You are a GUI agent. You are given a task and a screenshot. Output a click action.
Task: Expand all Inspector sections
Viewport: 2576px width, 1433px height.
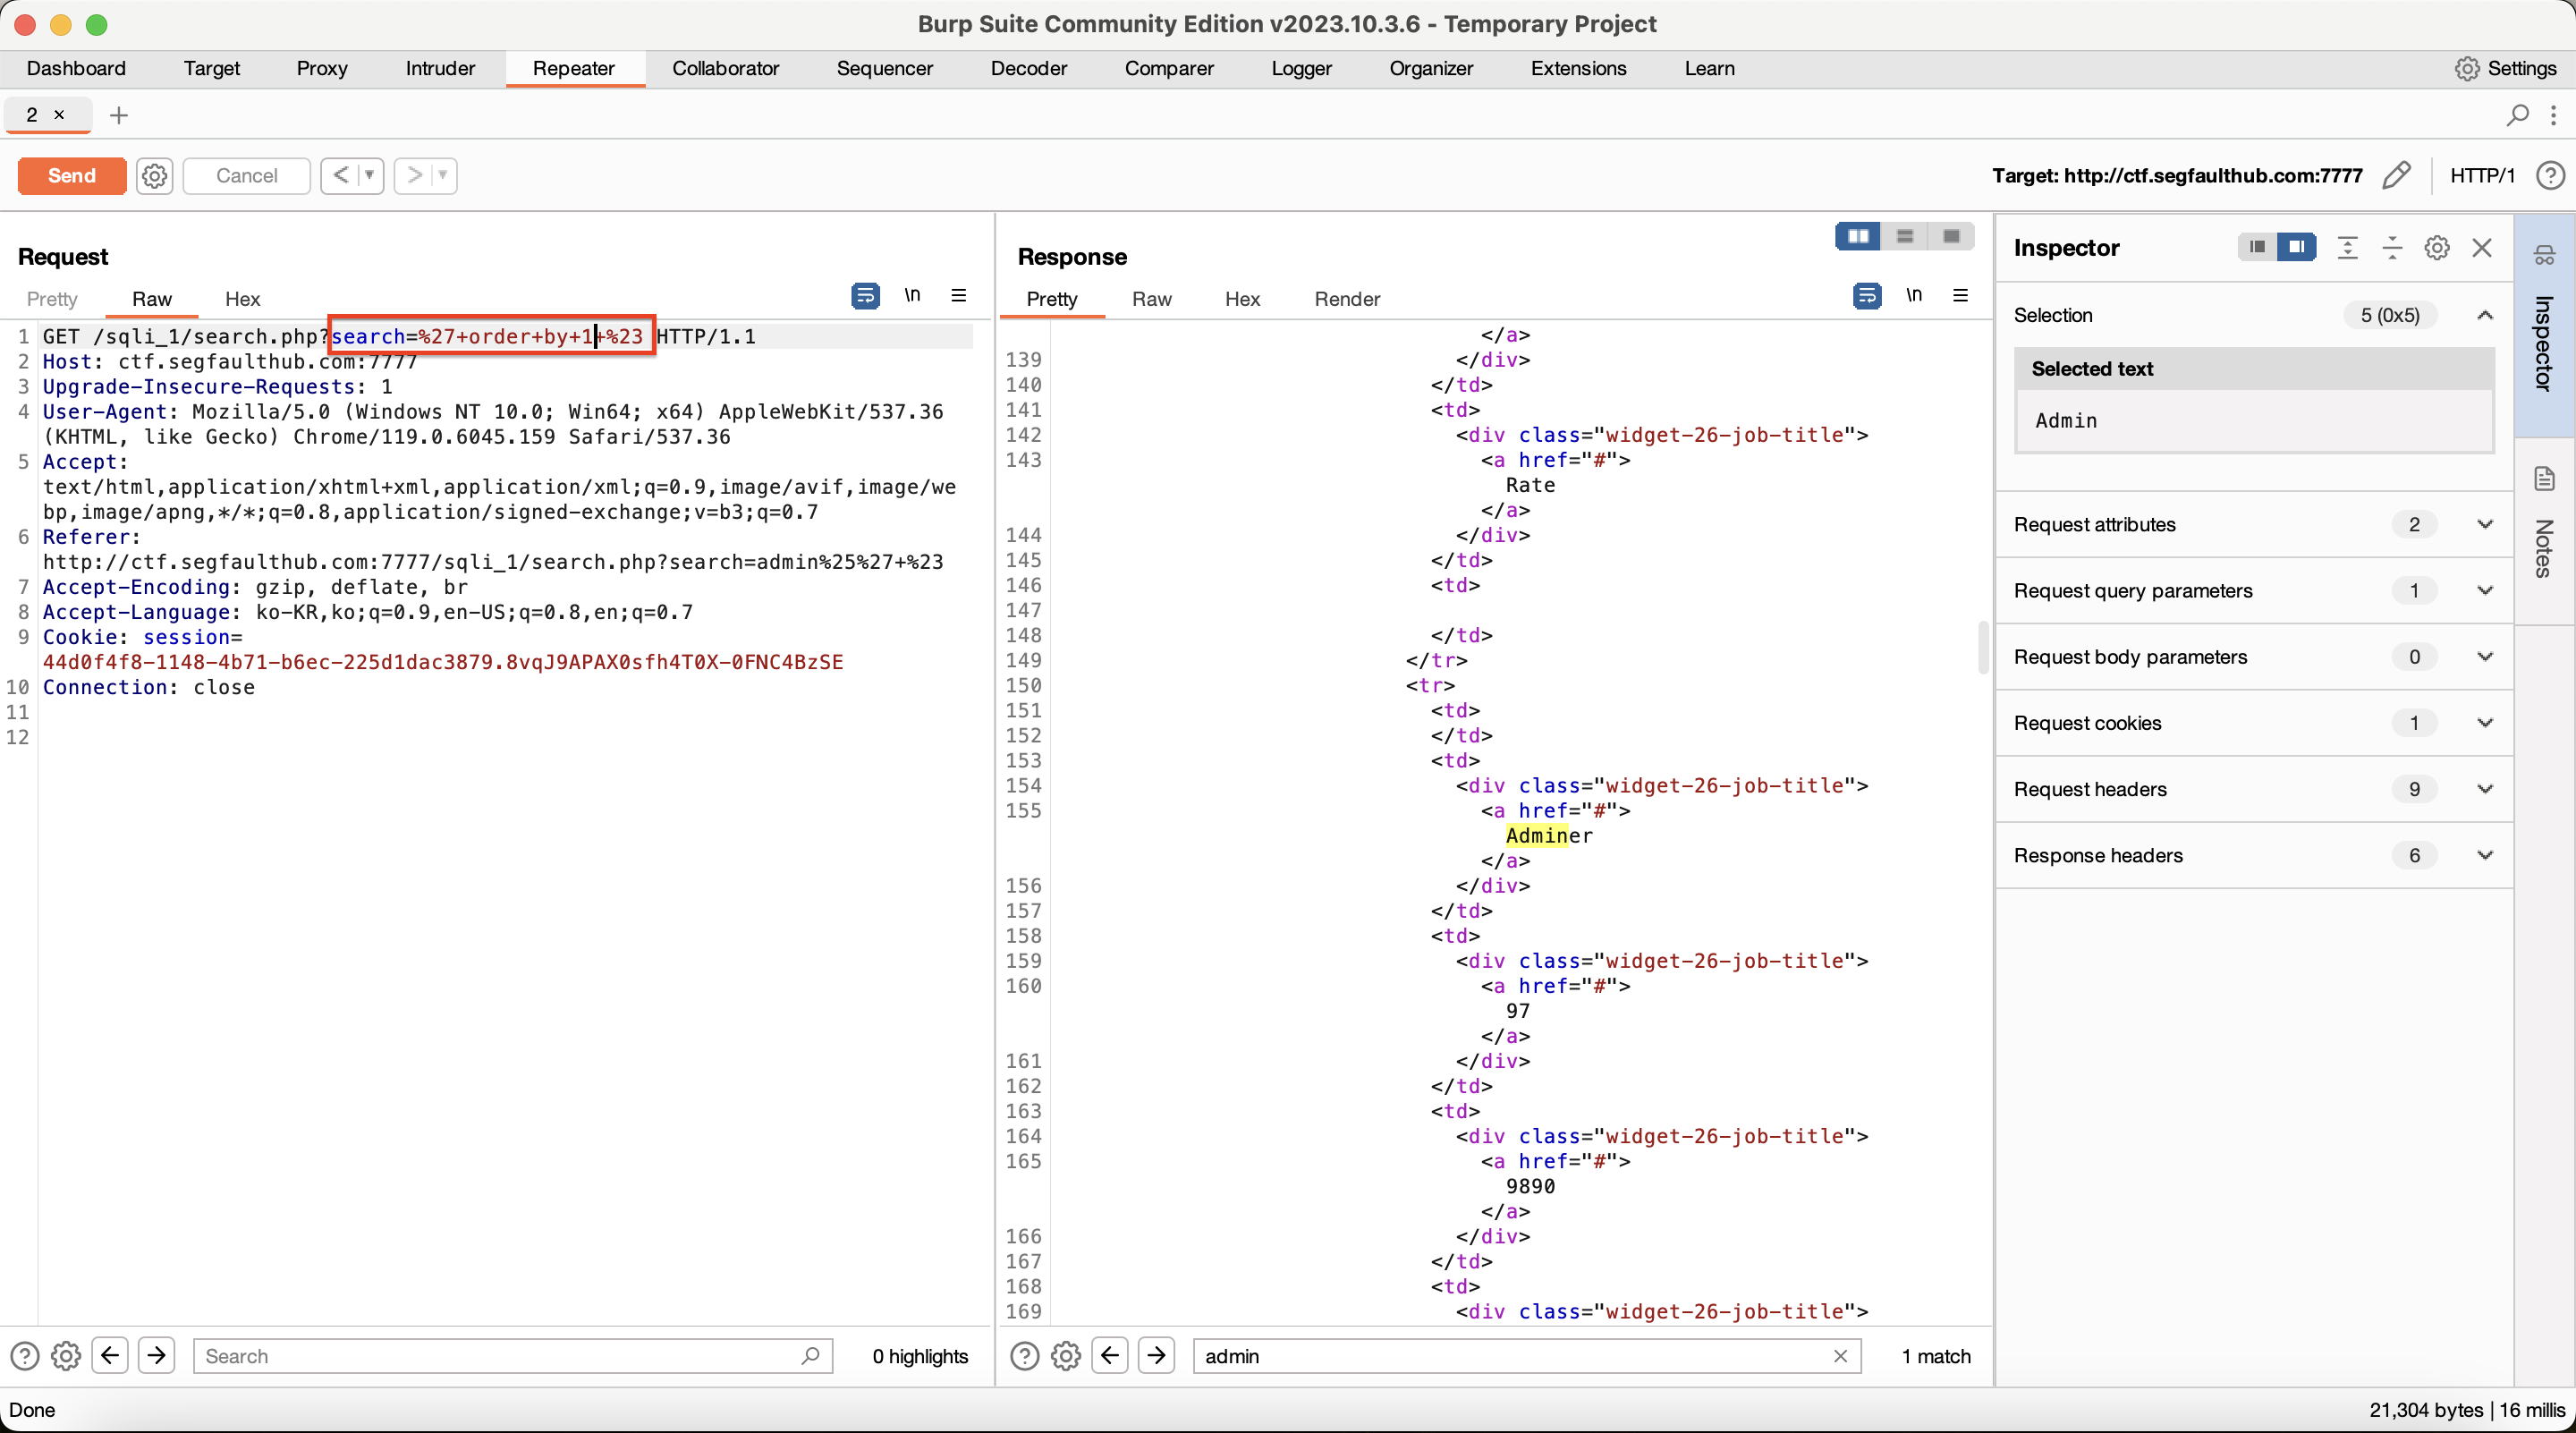pos(2347,248)
